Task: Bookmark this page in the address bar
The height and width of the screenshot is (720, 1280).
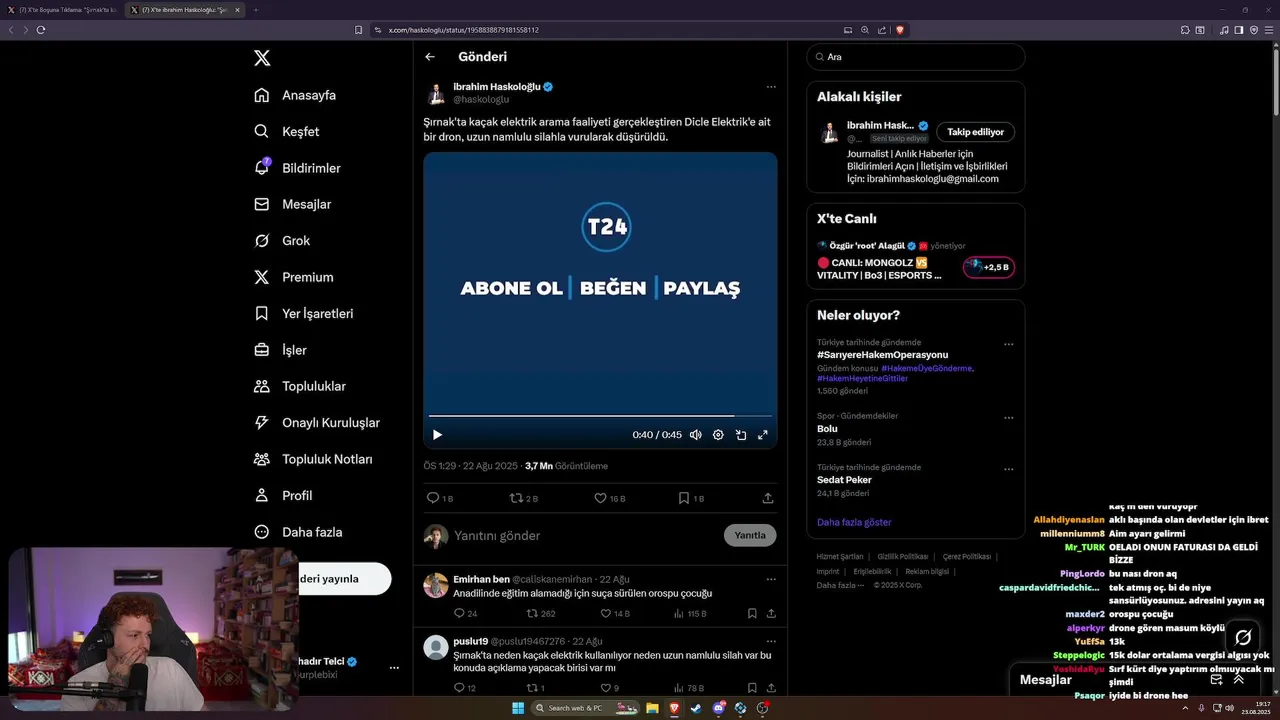Action: 359,30
